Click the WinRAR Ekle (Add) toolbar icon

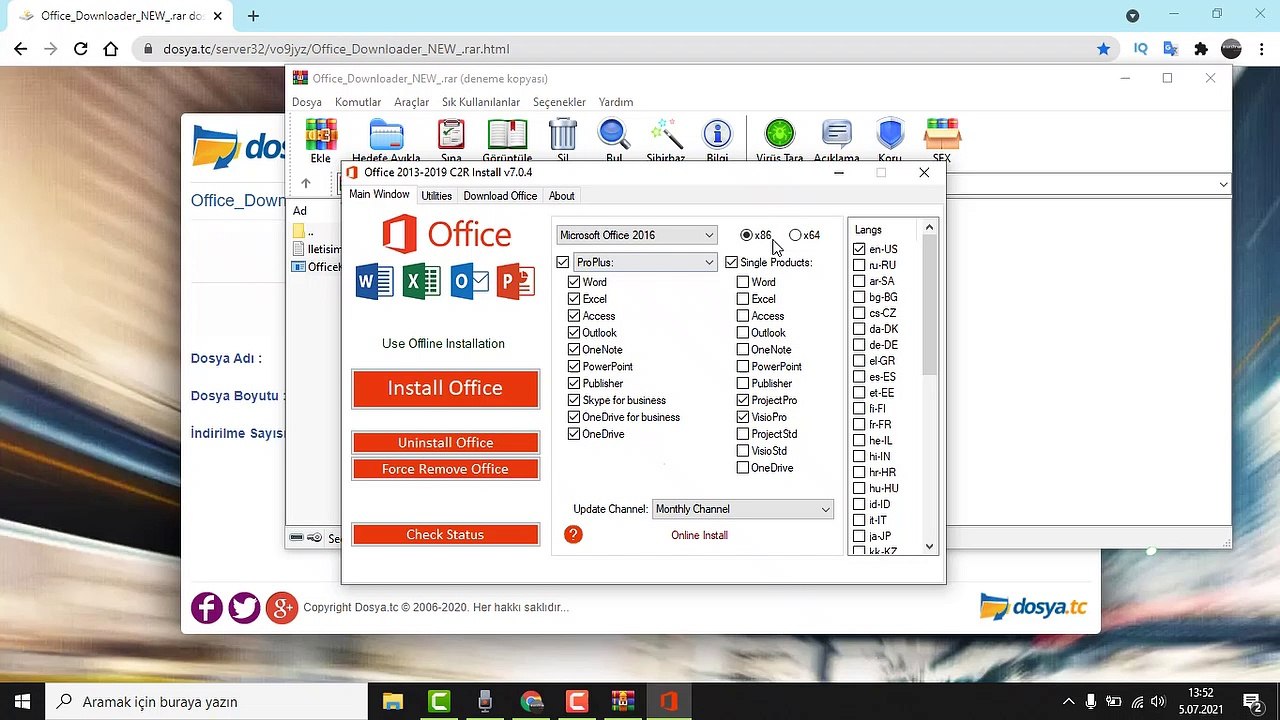click(x=321, y=135)
